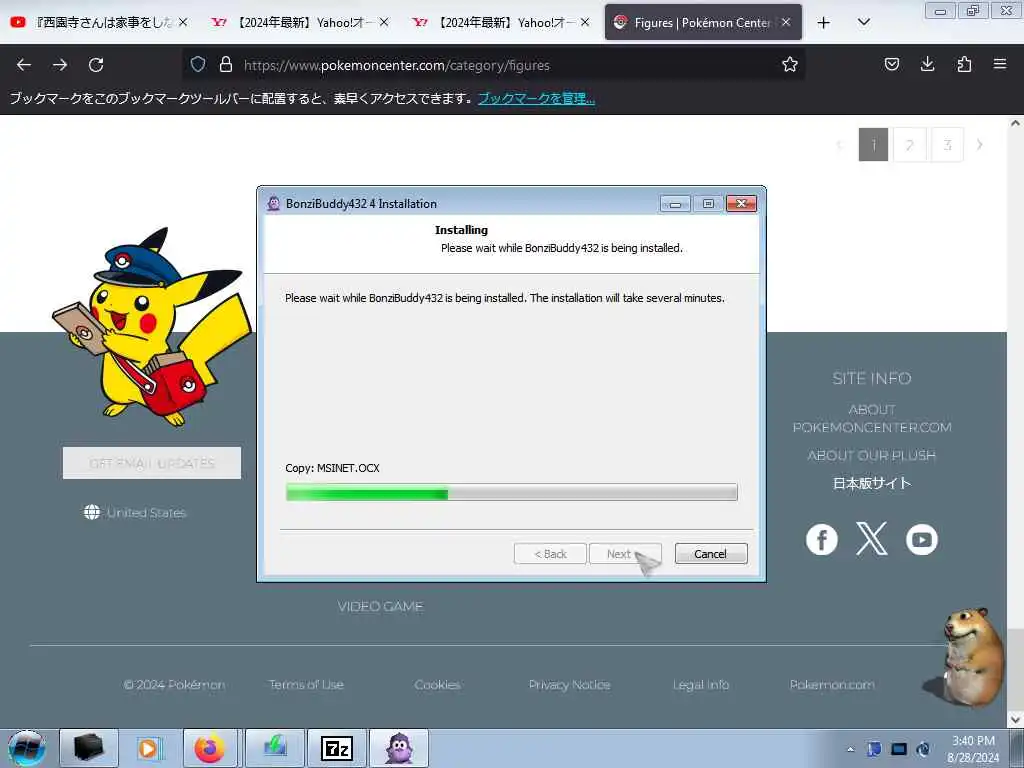
Task: Reload the Pokémon Center page
Action: (96, 65)
